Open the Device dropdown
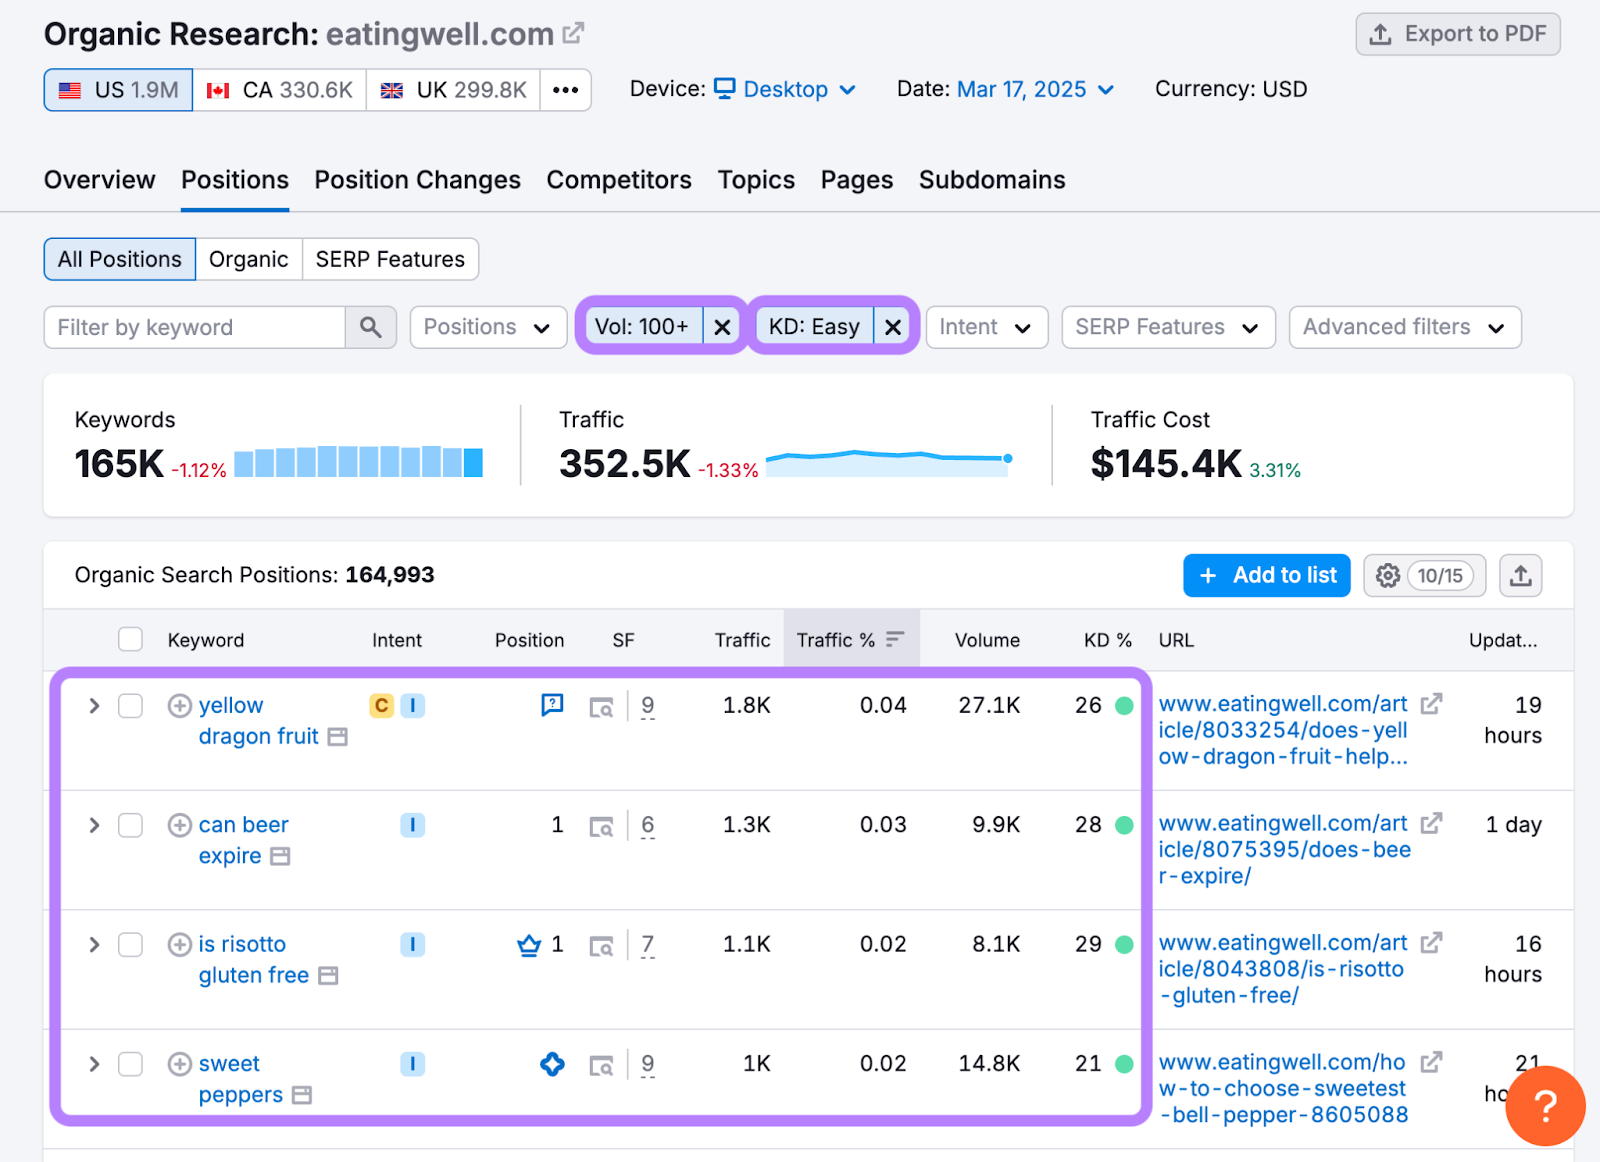Image resolution: width=1600 pixels, height=1162 pixels. tap(786, 89)
